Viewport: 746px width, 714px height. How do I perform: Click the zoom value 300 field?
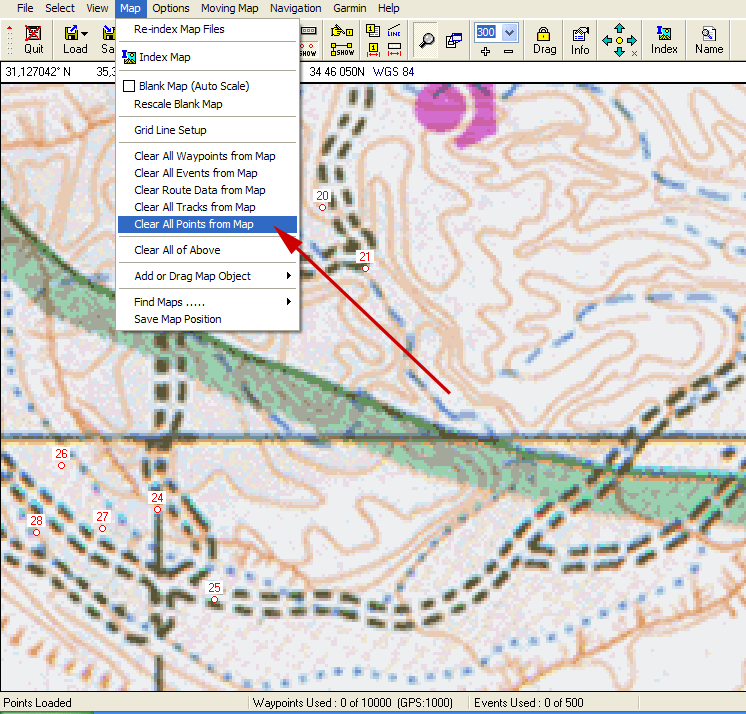tap(487, 32)
